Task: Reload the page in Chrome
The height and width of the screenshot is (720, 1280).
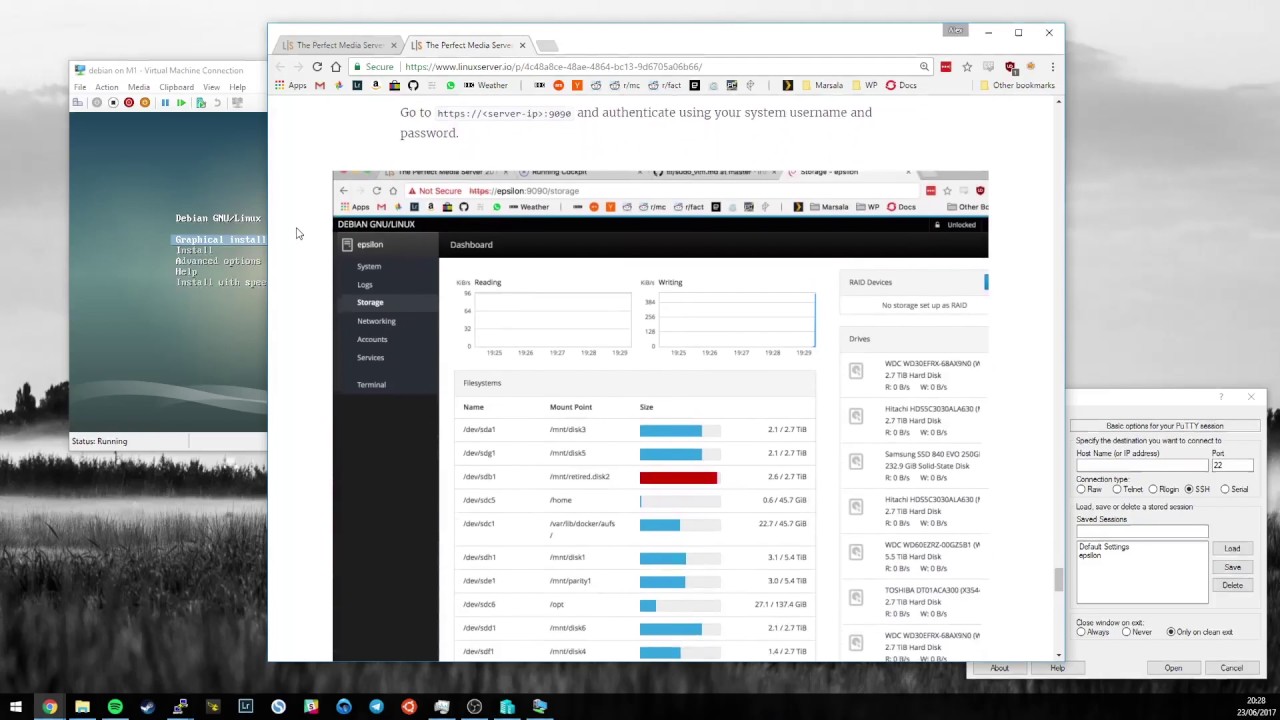Action: 317,67
